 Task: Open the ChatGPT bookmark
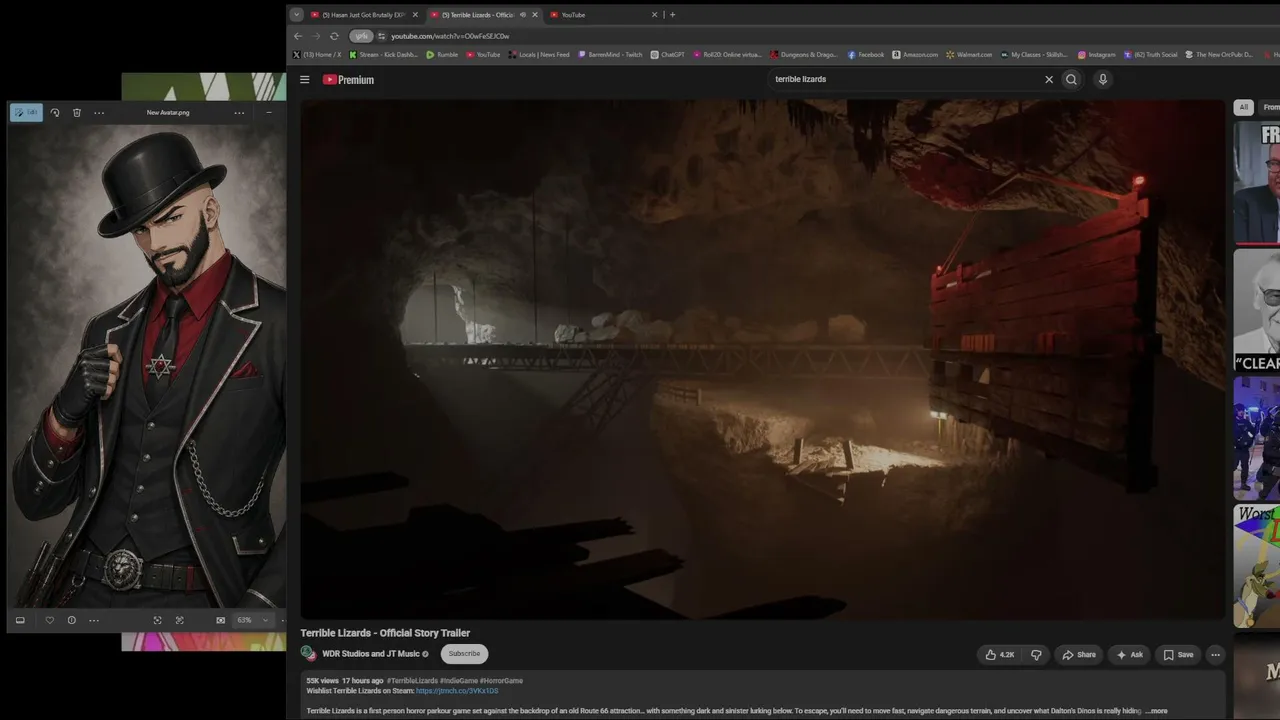[x=667, y=55]
